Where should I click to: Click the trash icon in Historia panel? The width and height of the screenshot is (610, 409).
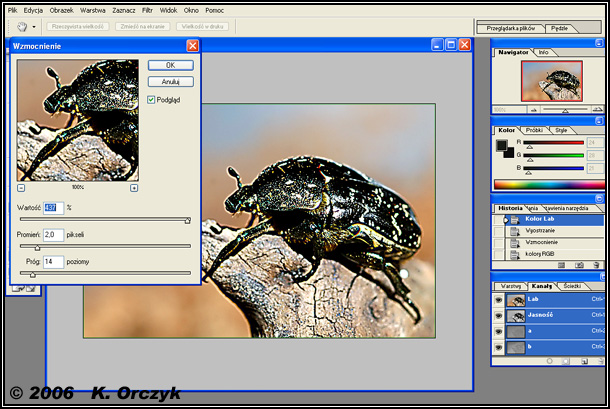tap(594, 265)
